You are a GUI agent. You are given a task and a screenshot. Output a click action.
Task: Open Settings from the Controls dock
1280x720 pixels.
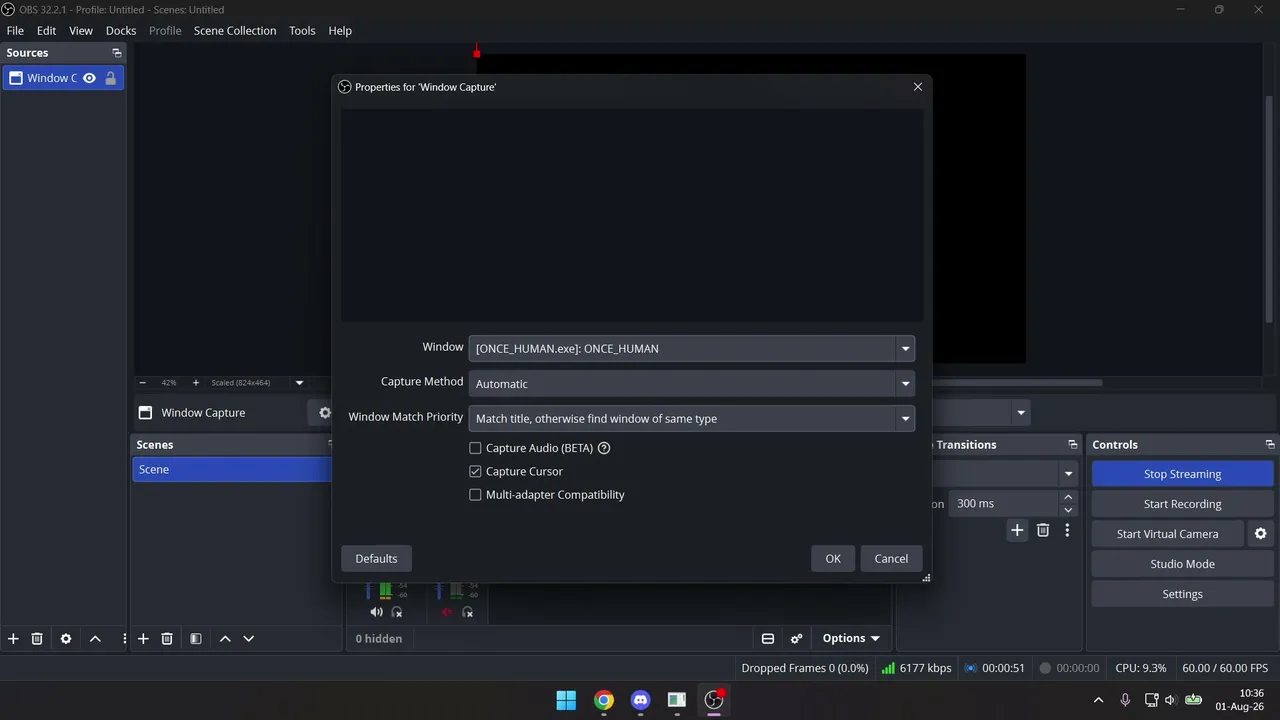point(1182,594)
